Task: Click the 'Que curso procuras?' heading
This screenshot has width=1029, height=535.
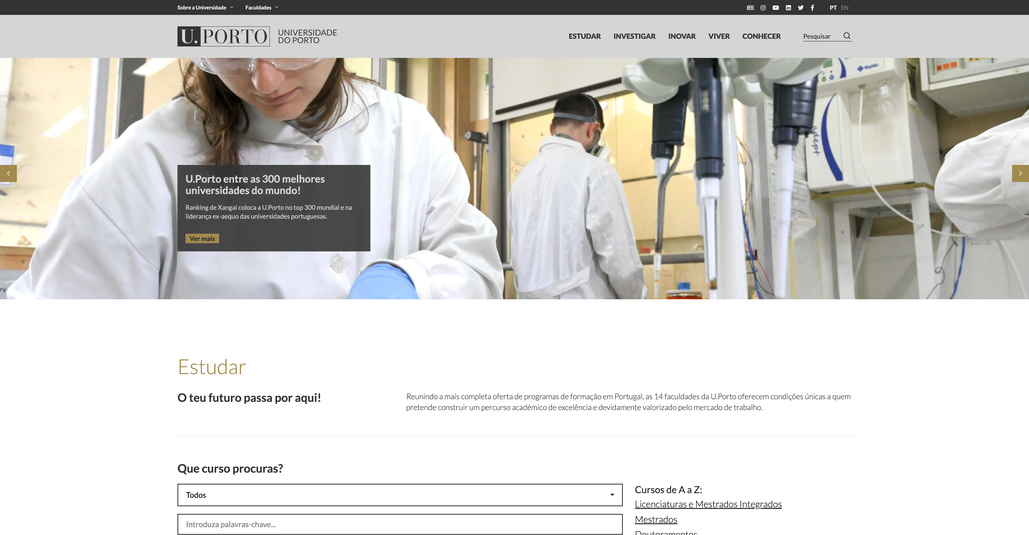Action: 230,469
